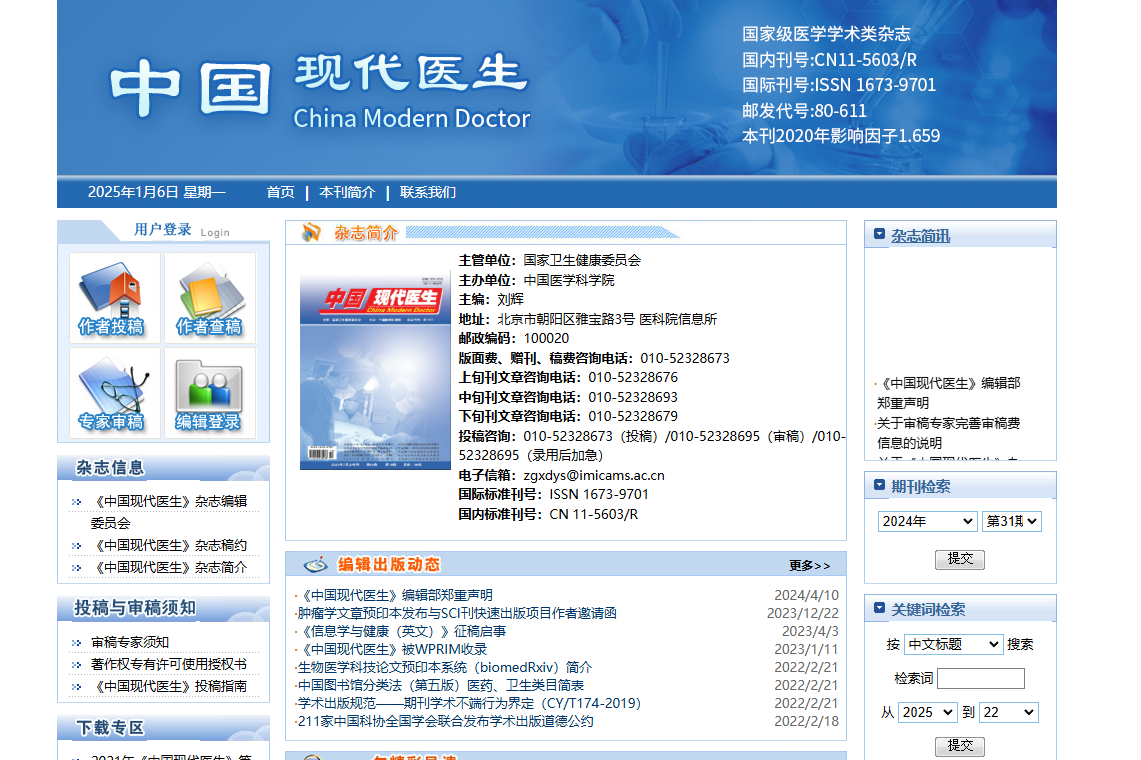Image resolution: width=1141 pixels, height=760 pixels.
Task: Open 《中国现代医生》被WPRIM收录 news item
Action: click(393, 649)
